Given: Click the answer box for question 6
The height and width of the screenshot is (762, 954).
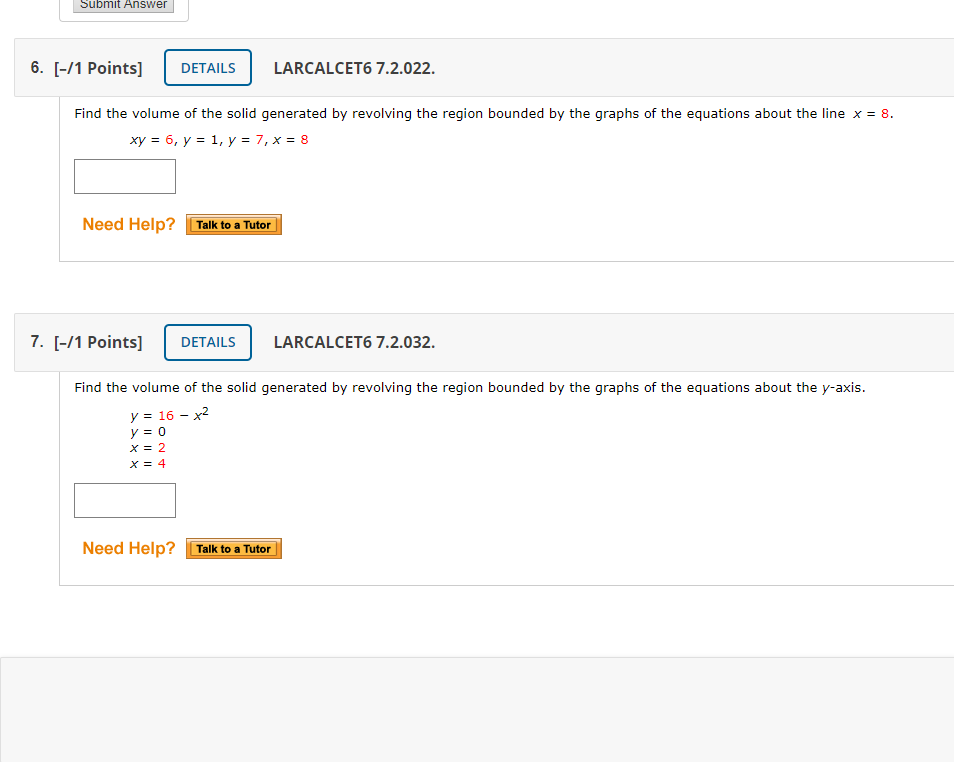Looking at the screenshot, I should (x=124, y=176).
